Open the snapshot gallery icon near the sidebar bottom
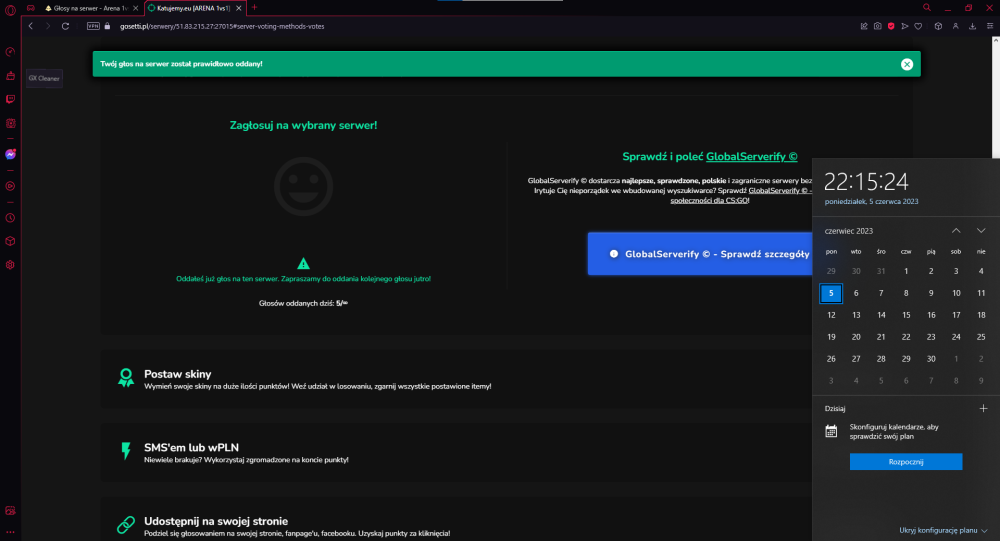This screenshot has height=541, width=1000. (x=10, y=510)
